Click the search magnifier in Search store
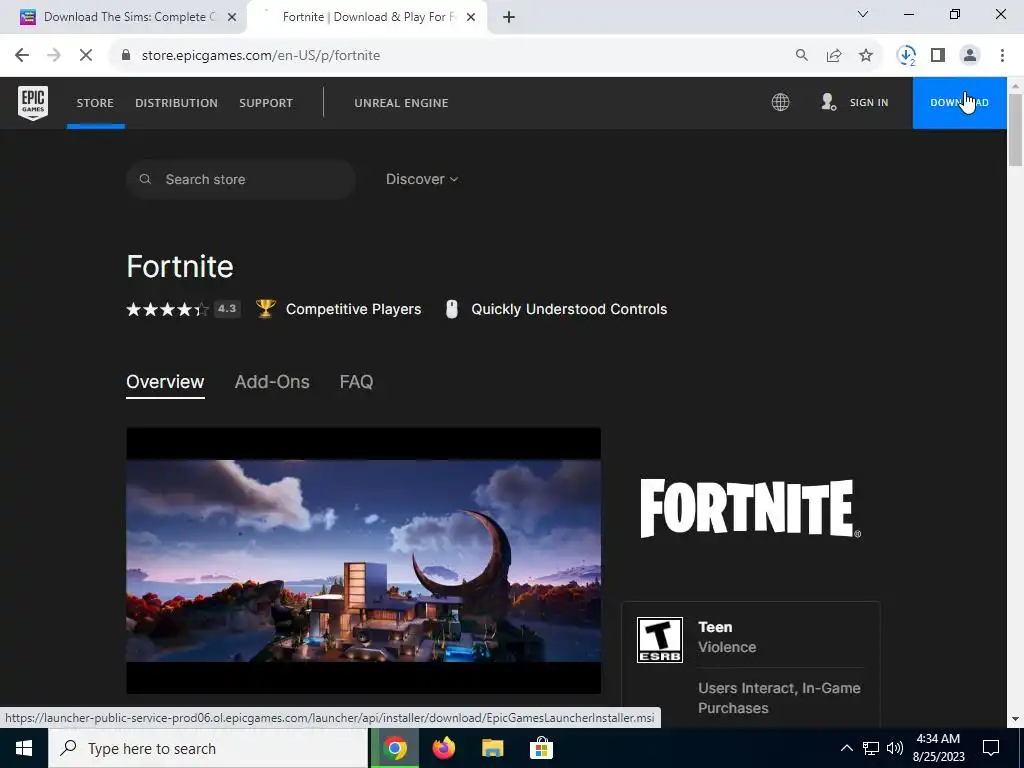 [146, 179]
